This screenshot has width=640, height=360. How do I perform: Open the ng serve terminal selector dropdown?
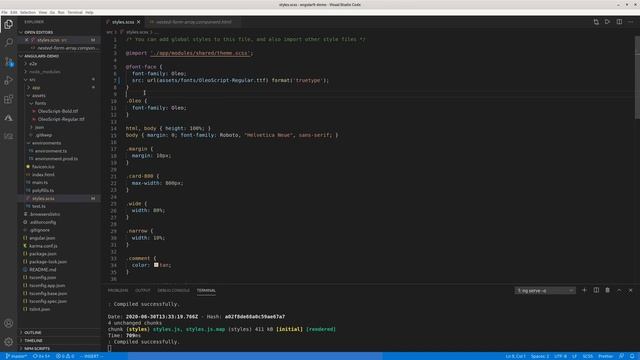coord(545,291)
